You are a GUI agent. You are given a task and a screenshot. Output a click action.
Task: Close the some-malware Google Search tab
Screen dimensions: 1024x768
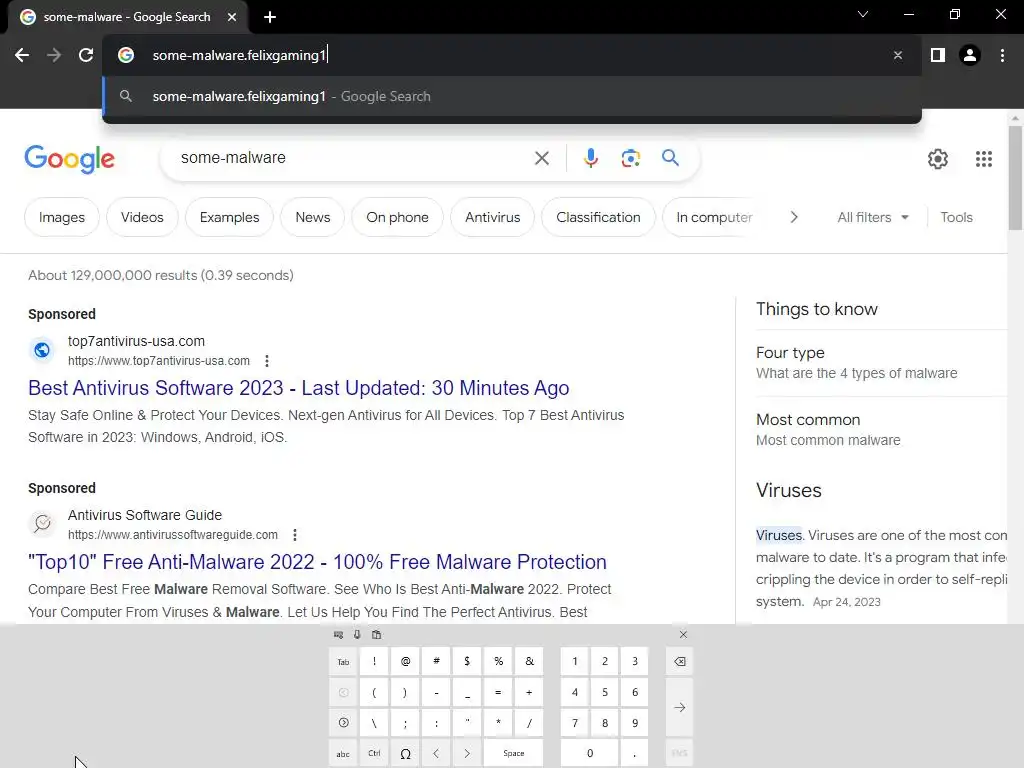232,17
